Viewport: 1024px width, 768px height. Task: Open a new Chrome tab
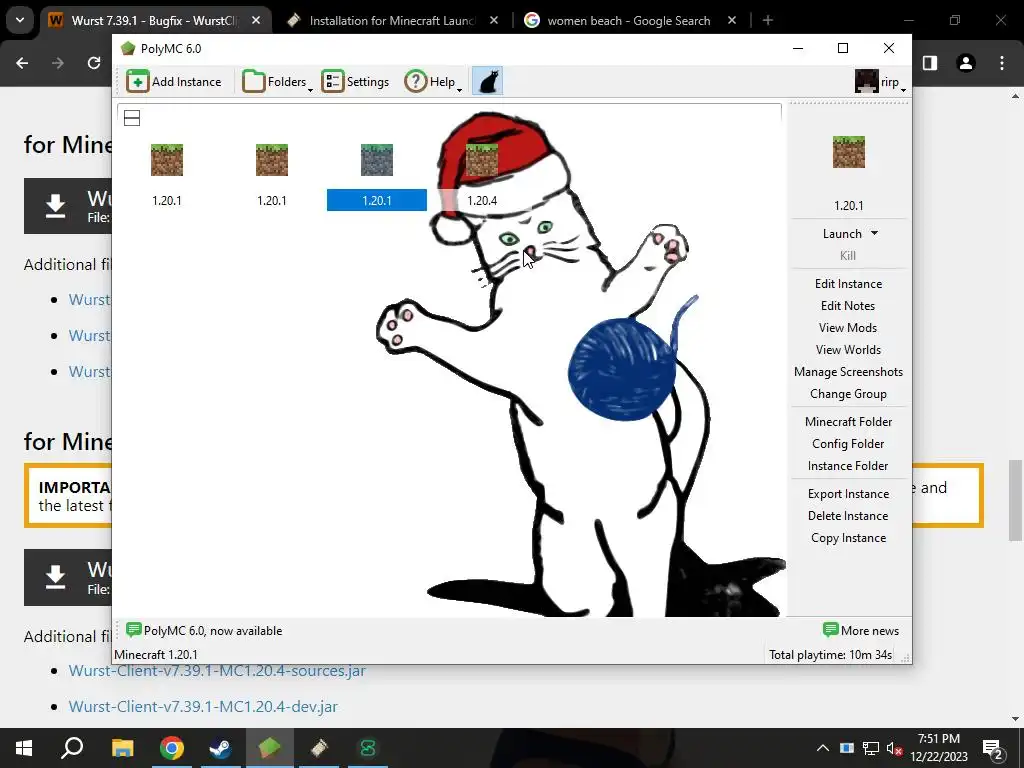coord(768,20)
